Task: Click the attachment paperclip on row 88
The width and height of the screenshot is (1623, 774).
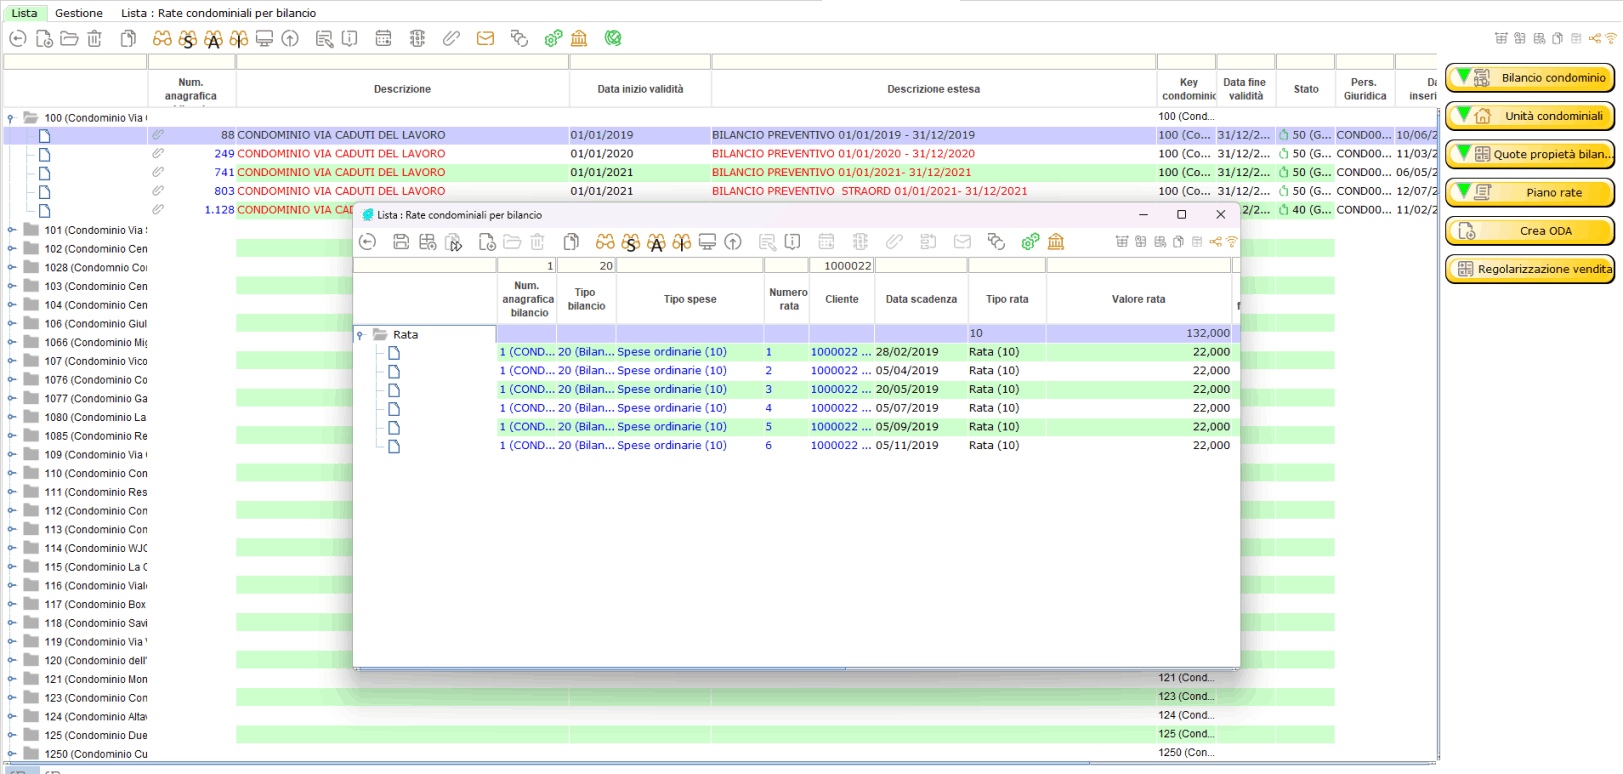Action: tap(158, 134)
